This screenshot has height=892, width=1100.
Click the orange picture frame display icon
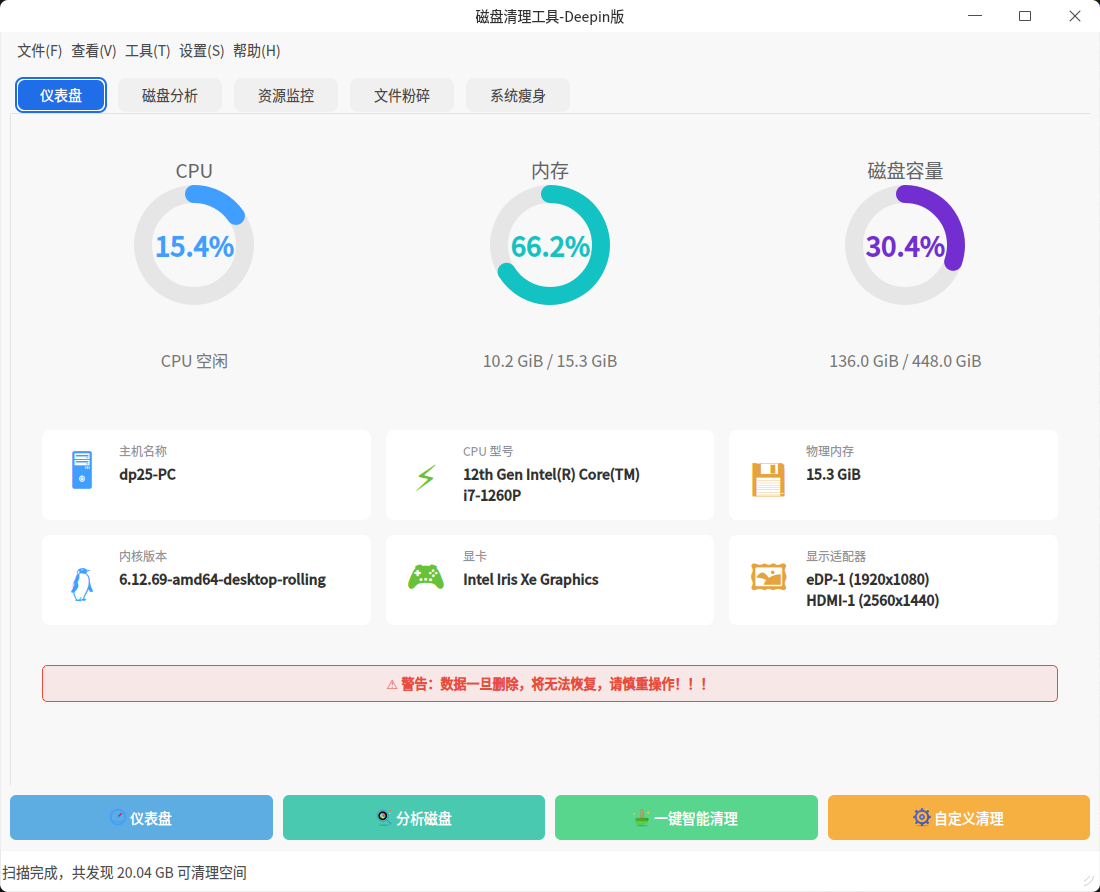768,578
